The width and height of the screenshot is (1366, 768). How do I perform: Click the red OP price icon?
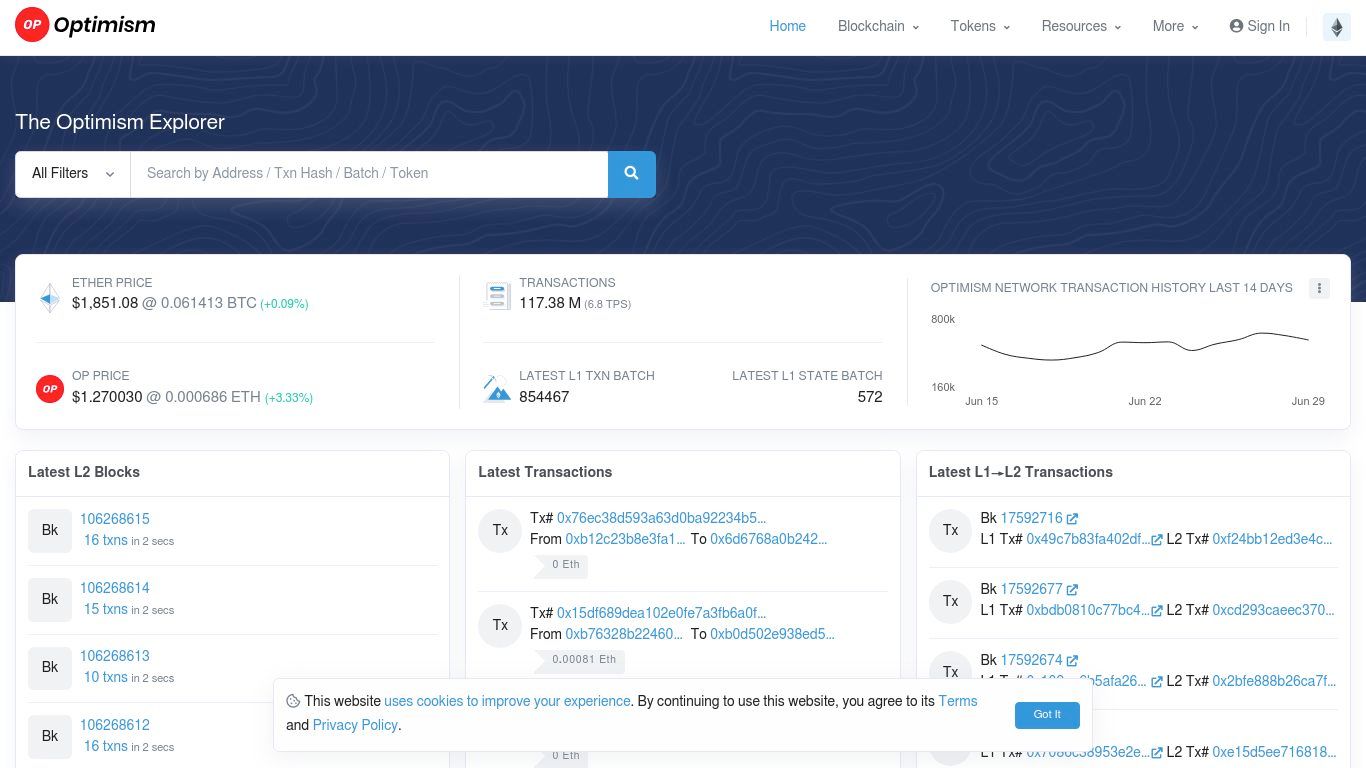tap(50, 389)
